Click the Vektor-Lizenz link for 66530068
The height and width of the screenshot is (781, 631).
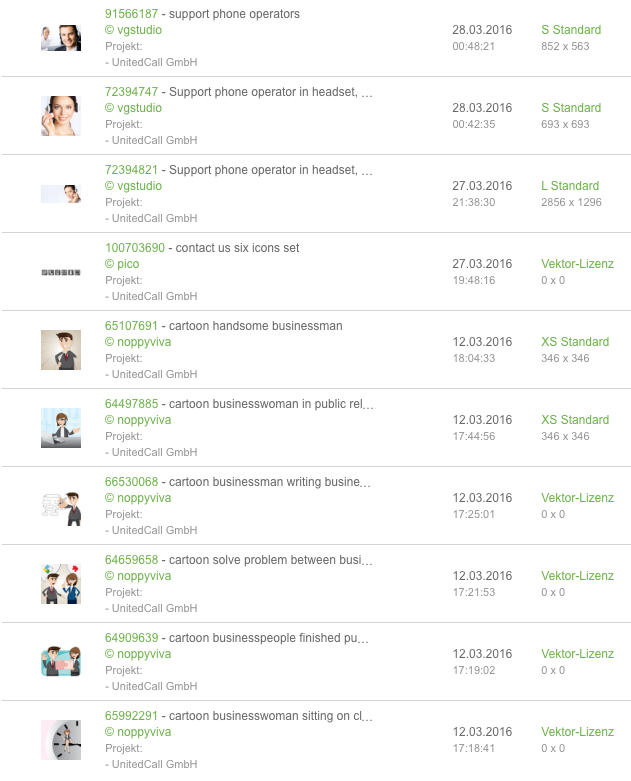pos(577,498)
